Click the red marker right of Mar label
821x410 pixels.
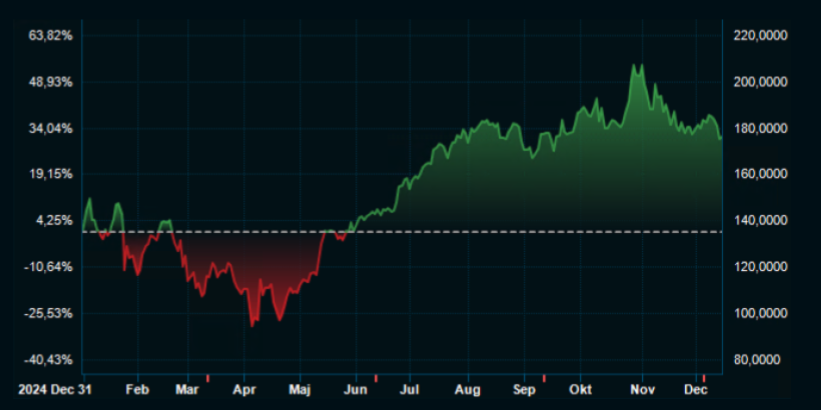pyautogui.click(x=207, y=378)
